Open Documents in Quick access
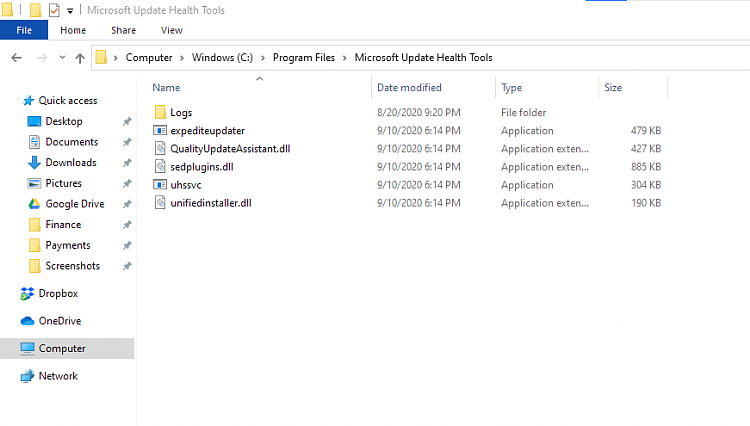This screenshot has height=426, width=750. pos(72,142)
